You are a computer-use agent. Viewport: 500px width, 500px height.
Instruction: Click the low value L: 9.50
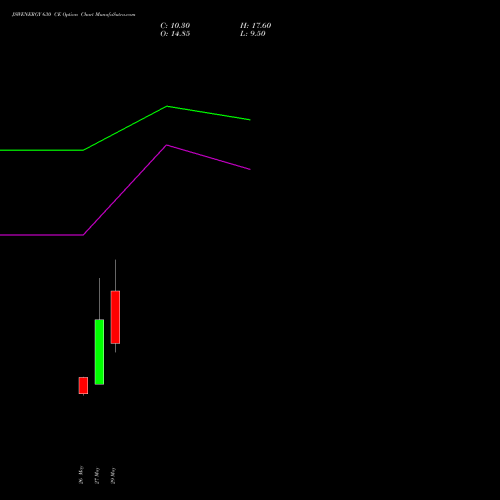[x=253, y=34]
